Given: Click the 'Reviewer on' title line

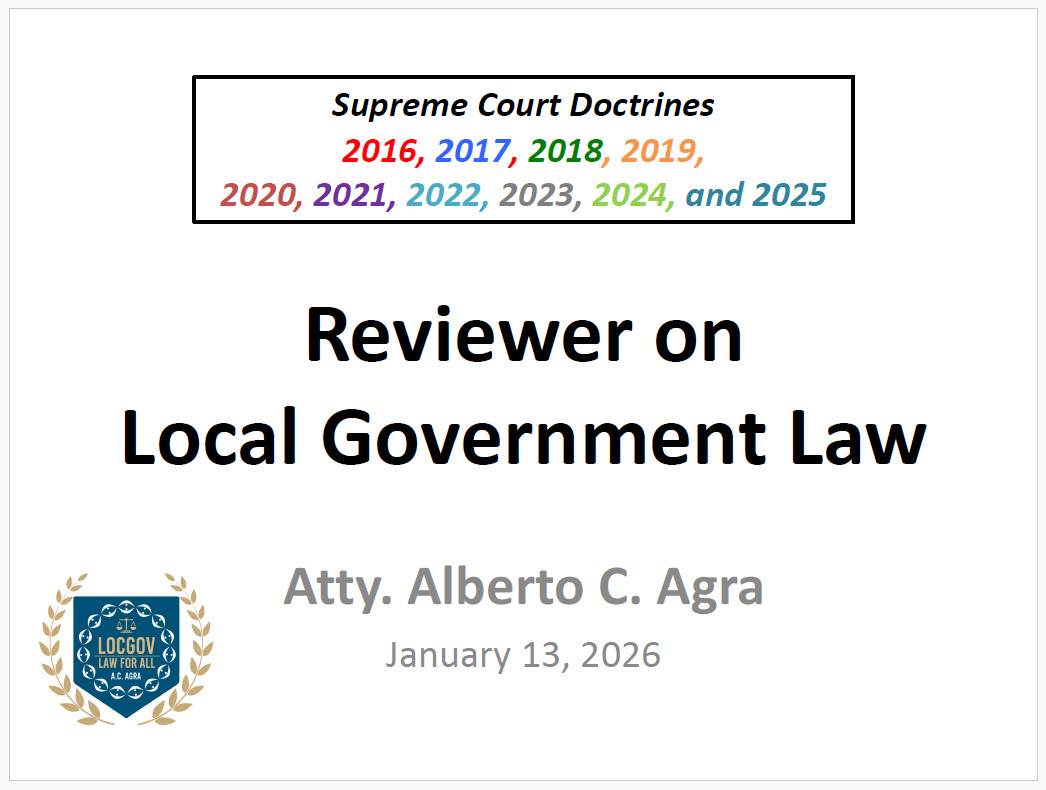Looking at the screenshot, I should [523, 335].
